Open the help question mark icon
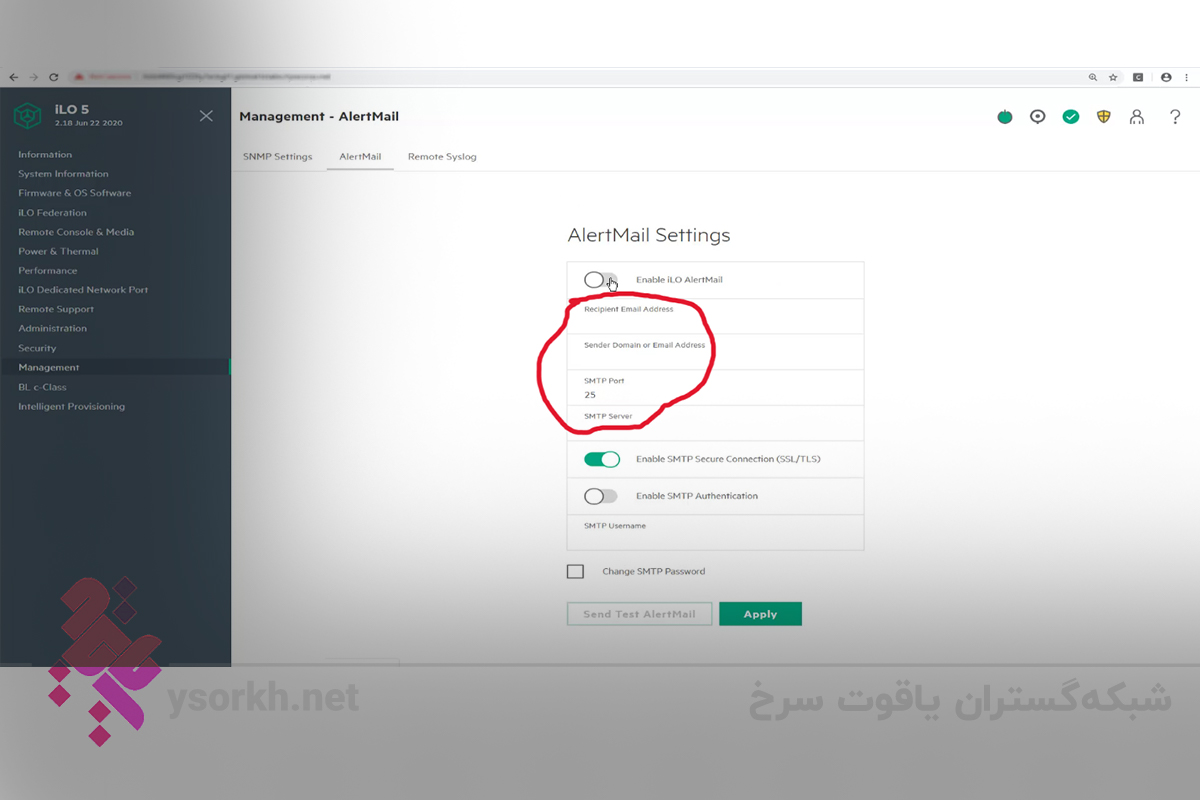Screen dimensions: 1200x800 (1176, 117)
